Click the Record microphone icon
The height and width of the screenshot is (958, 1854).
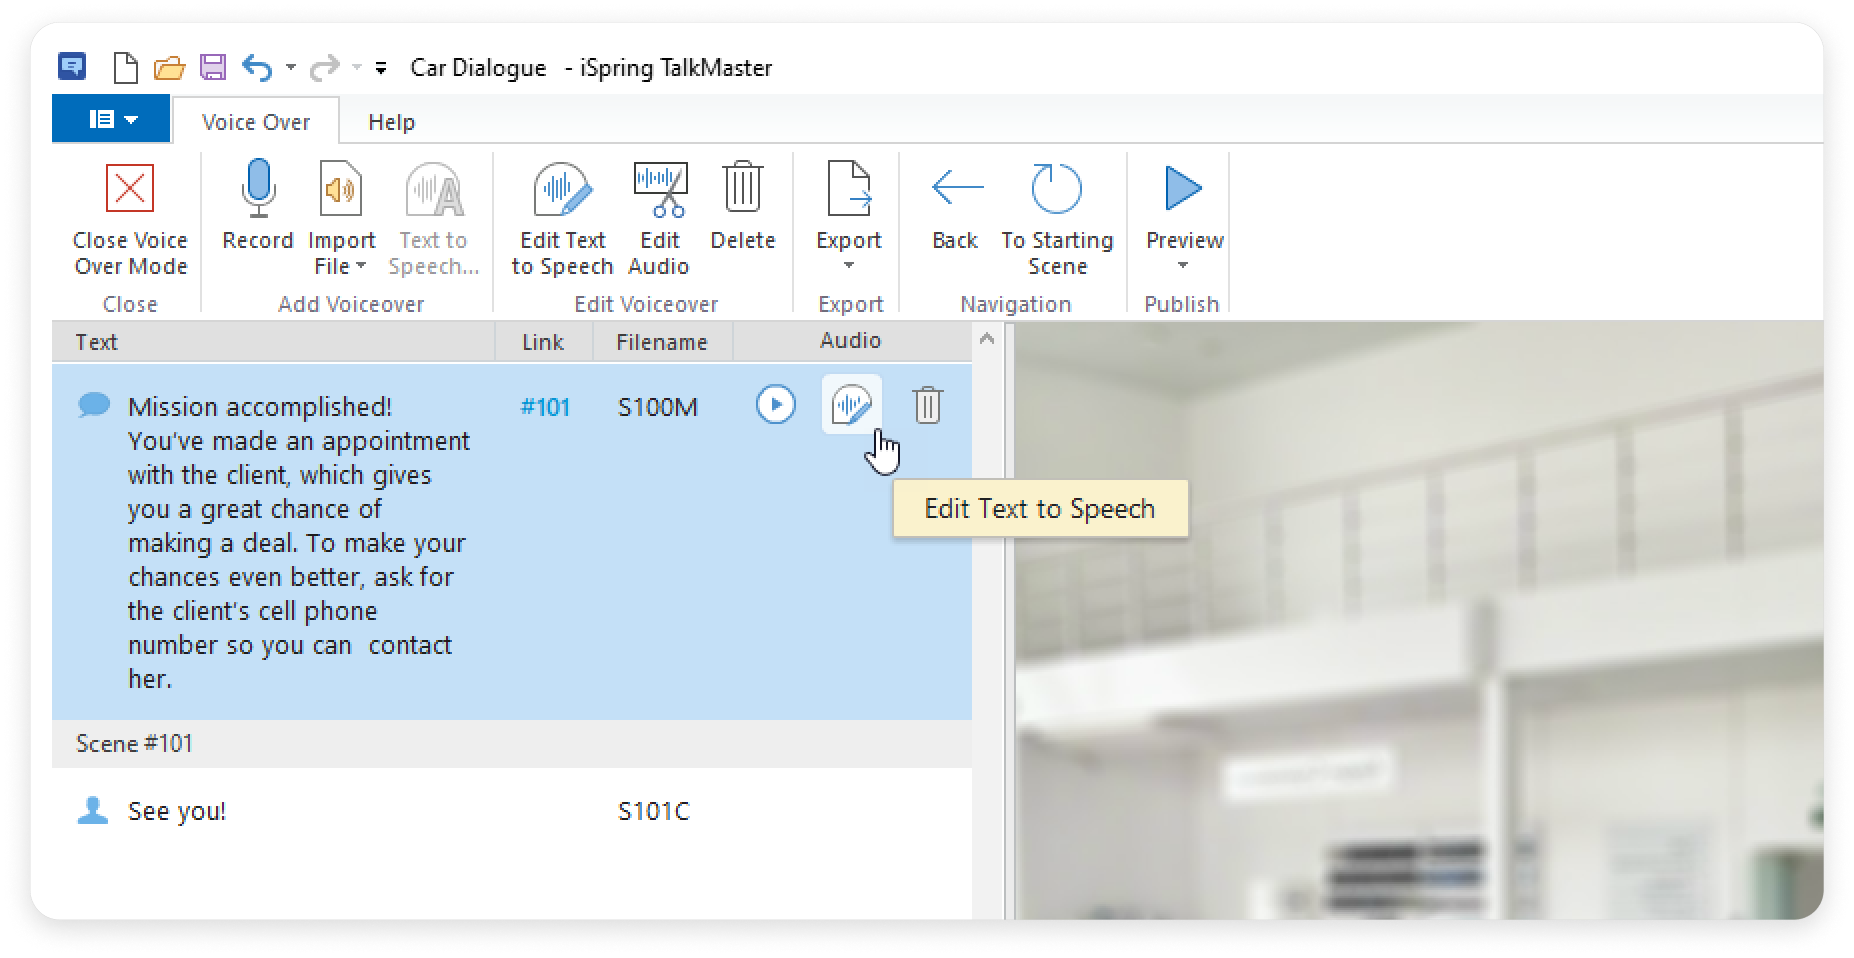tap(258, 190)
